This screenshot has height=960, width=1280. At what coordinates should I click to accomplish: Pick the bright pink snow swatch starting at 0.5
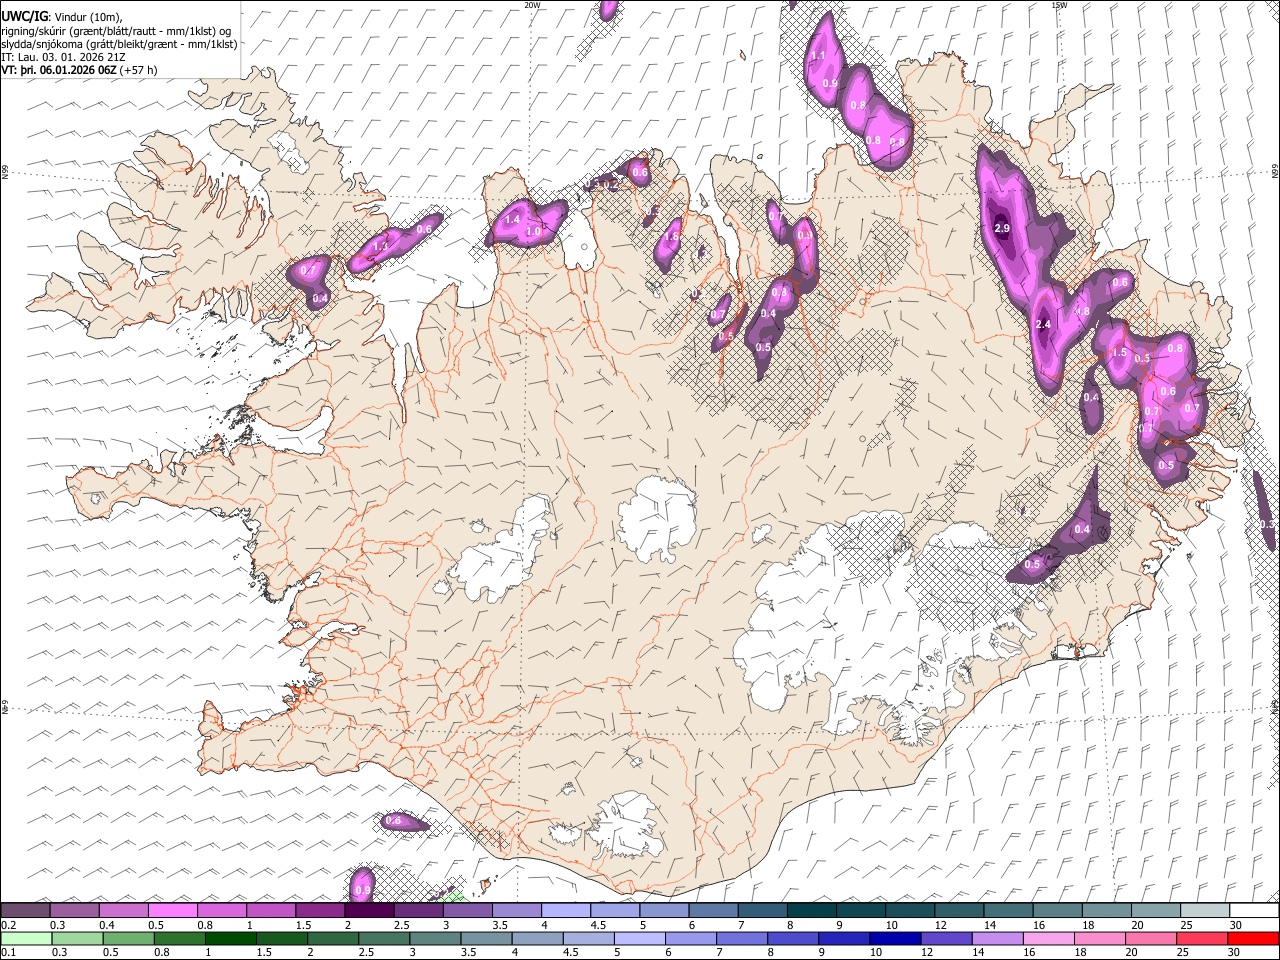pos(173,911)
